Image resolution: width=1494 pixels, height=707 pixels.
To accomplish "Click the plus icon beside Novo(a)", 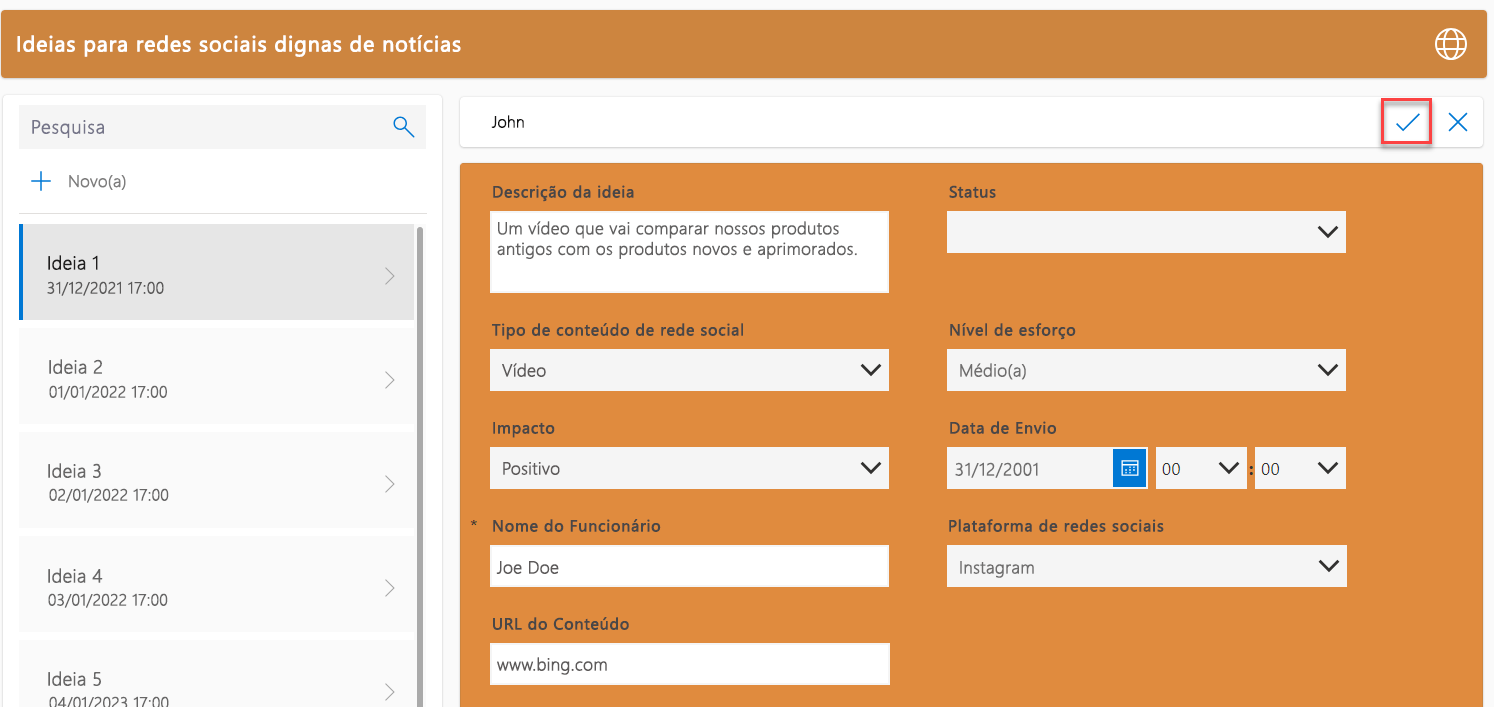I will [x=41, y=181].
